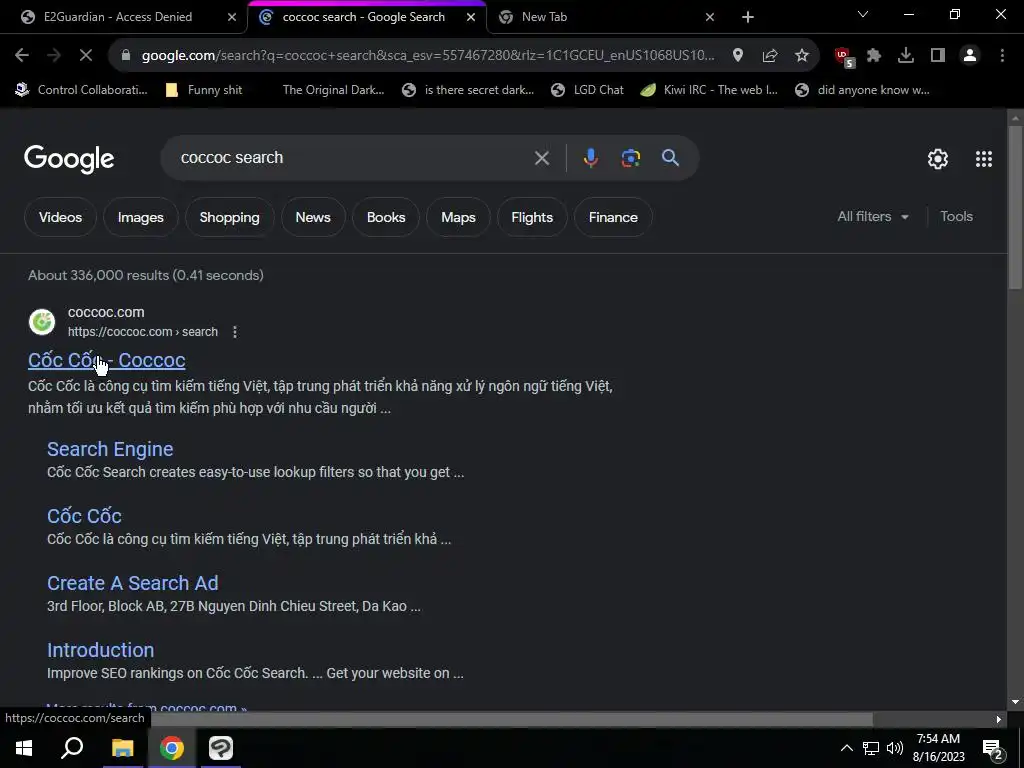Viewport: 1024px width, 768px height.
Task: Filter results by Flights
Action: [x=532, y=217]
